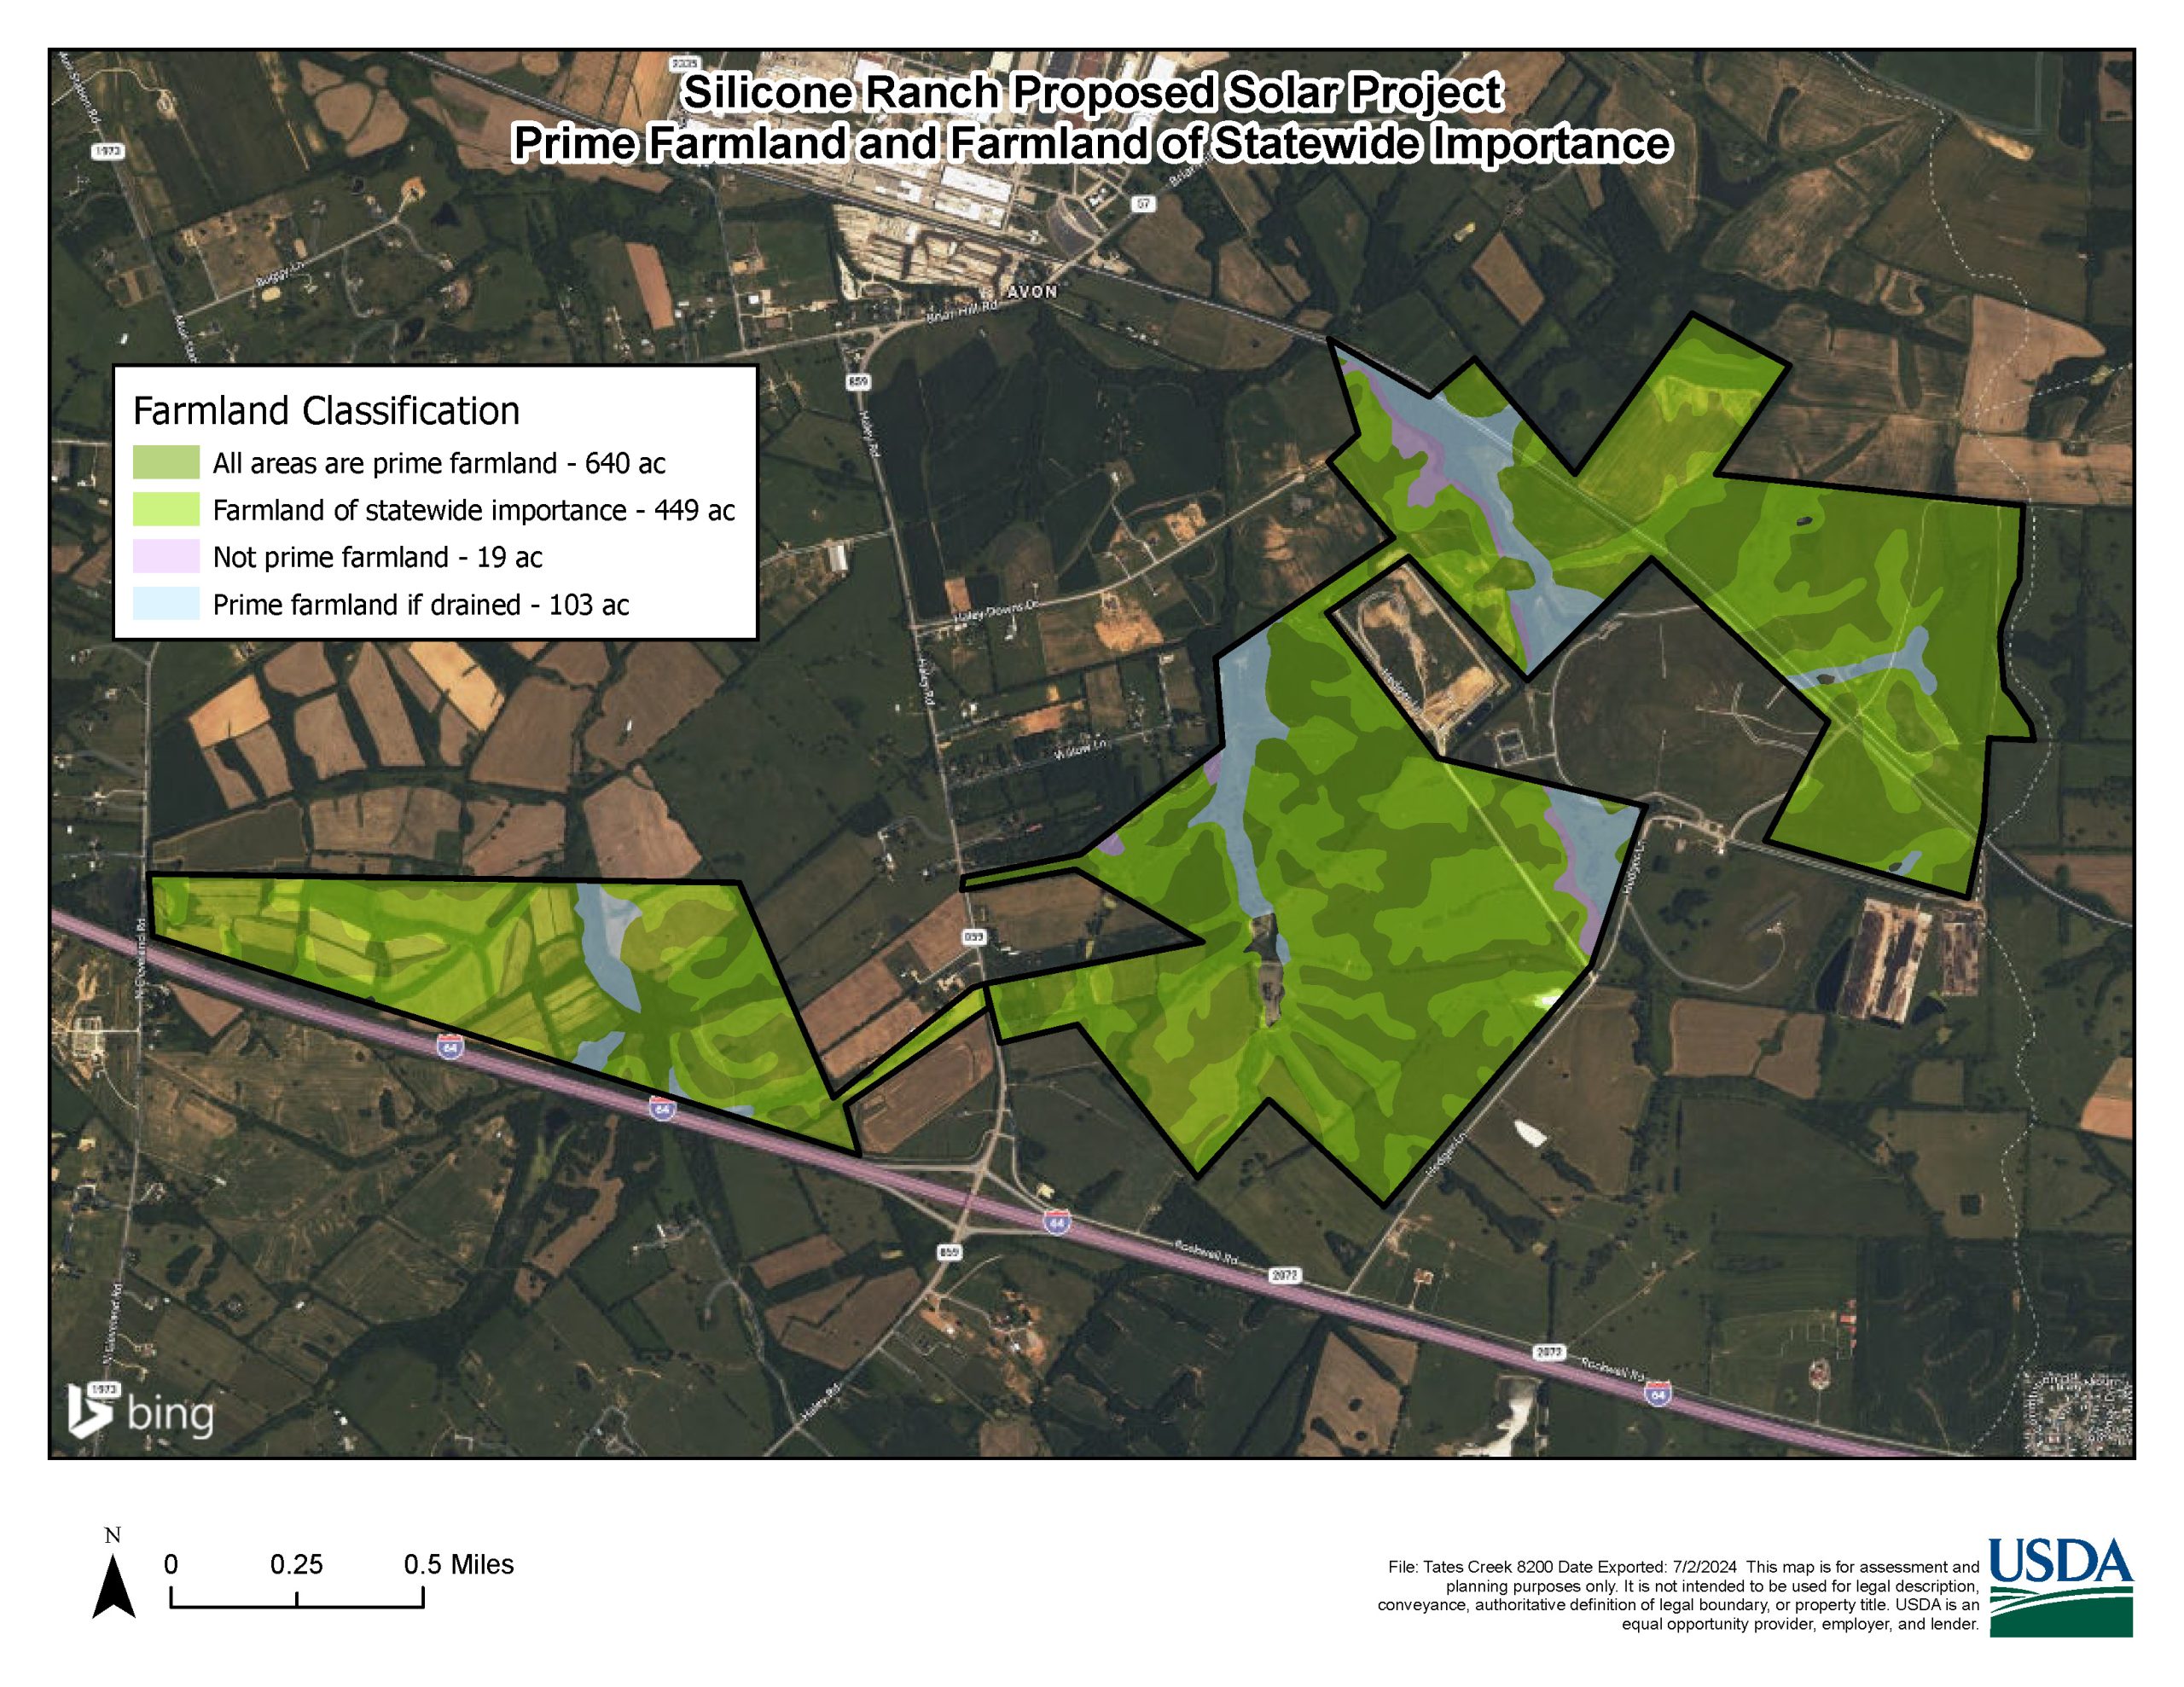Viewport: 2184px width, 1687px height.
Task: Click the I-64 shield beside the interchange ramps
Action: pyautogui.click(x=1057, y=1222)
